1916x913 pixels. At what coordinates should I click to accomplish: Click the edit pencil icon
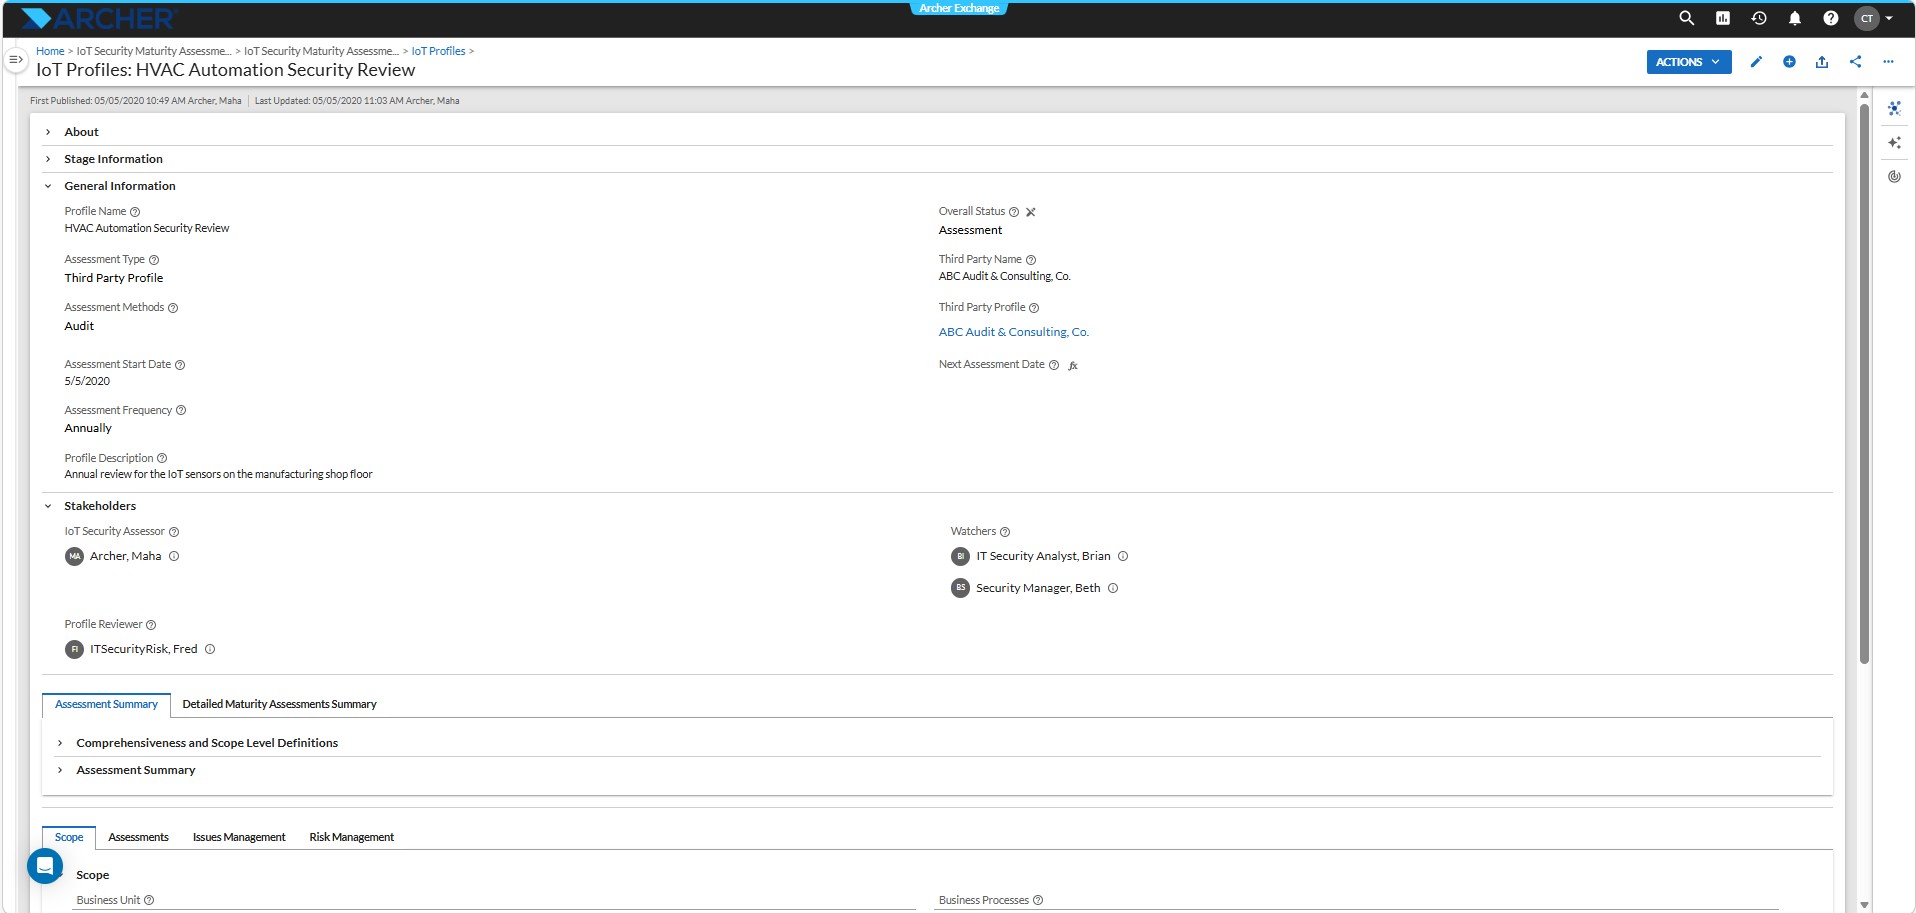pyautogui.click(x=1756, y=62)
